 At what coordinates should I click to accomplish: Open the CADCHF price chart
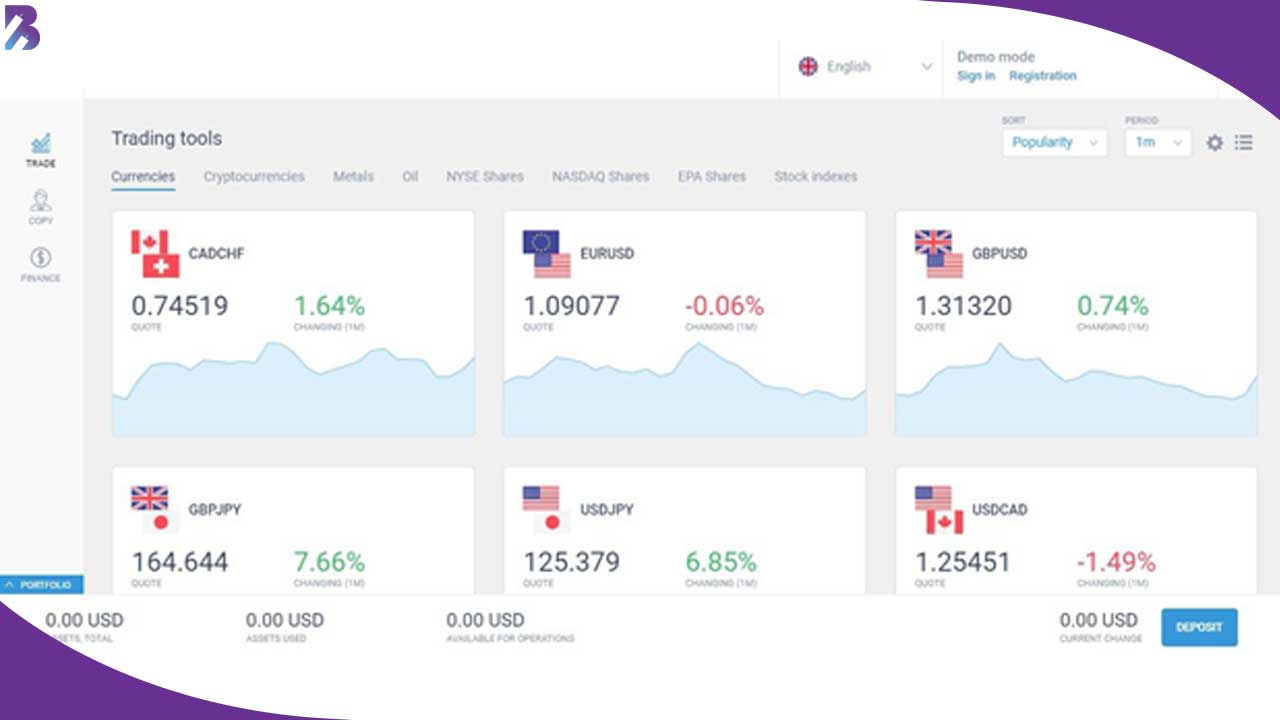pyautogui.click(x=293, y=389)
